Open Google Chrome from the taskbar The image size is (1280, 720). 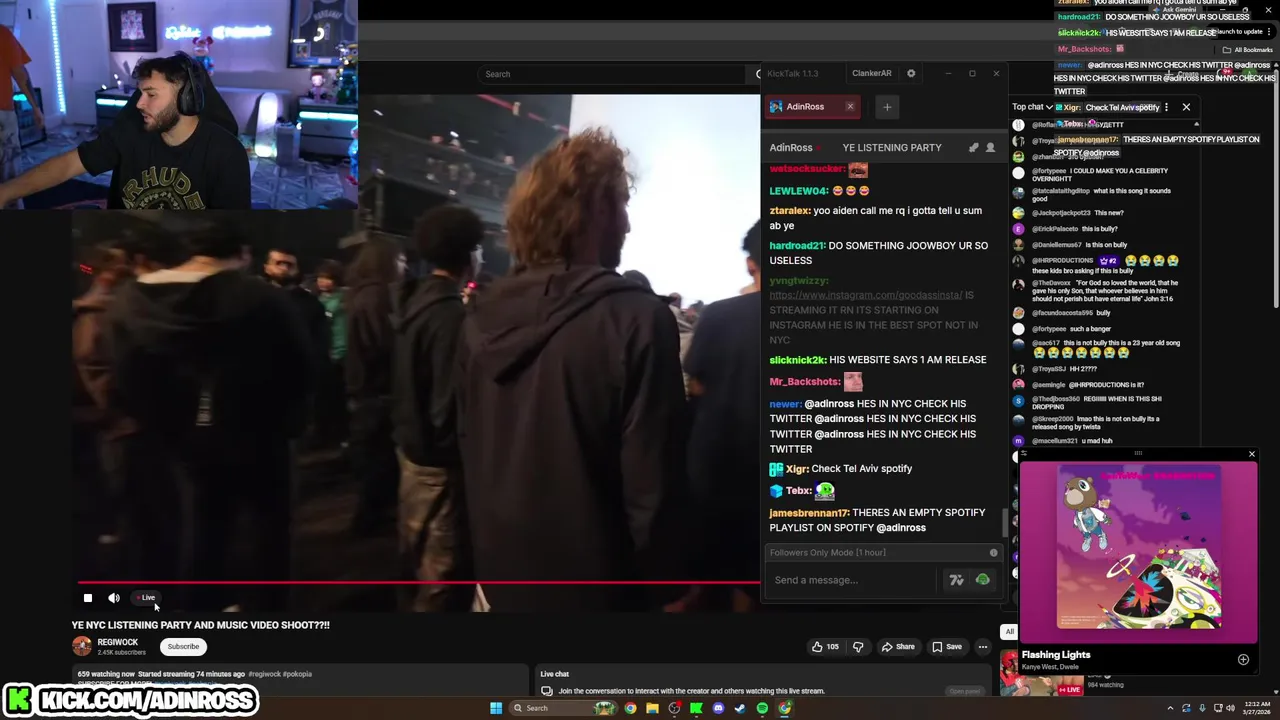click(630, 708)
